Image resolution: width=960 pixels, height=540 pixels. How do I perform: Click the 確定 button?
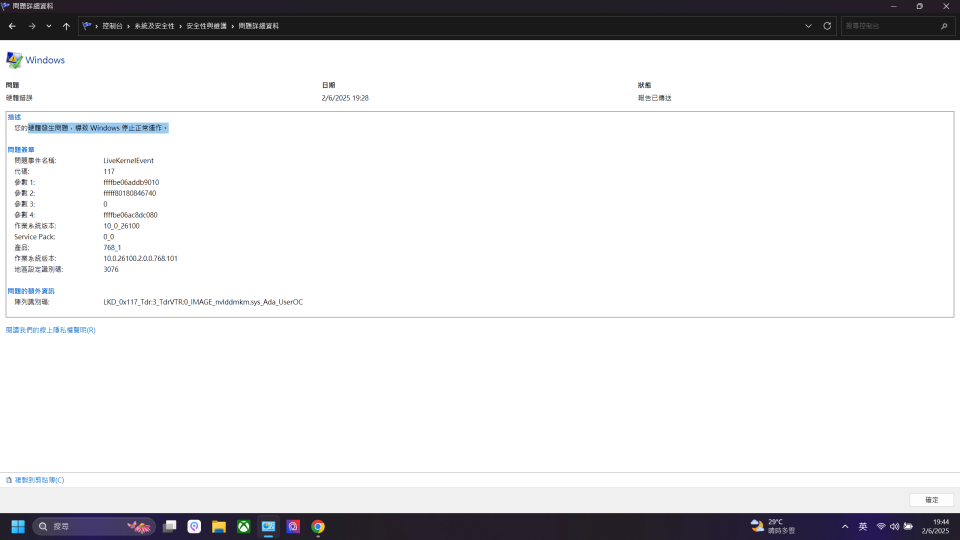point(931,500)
